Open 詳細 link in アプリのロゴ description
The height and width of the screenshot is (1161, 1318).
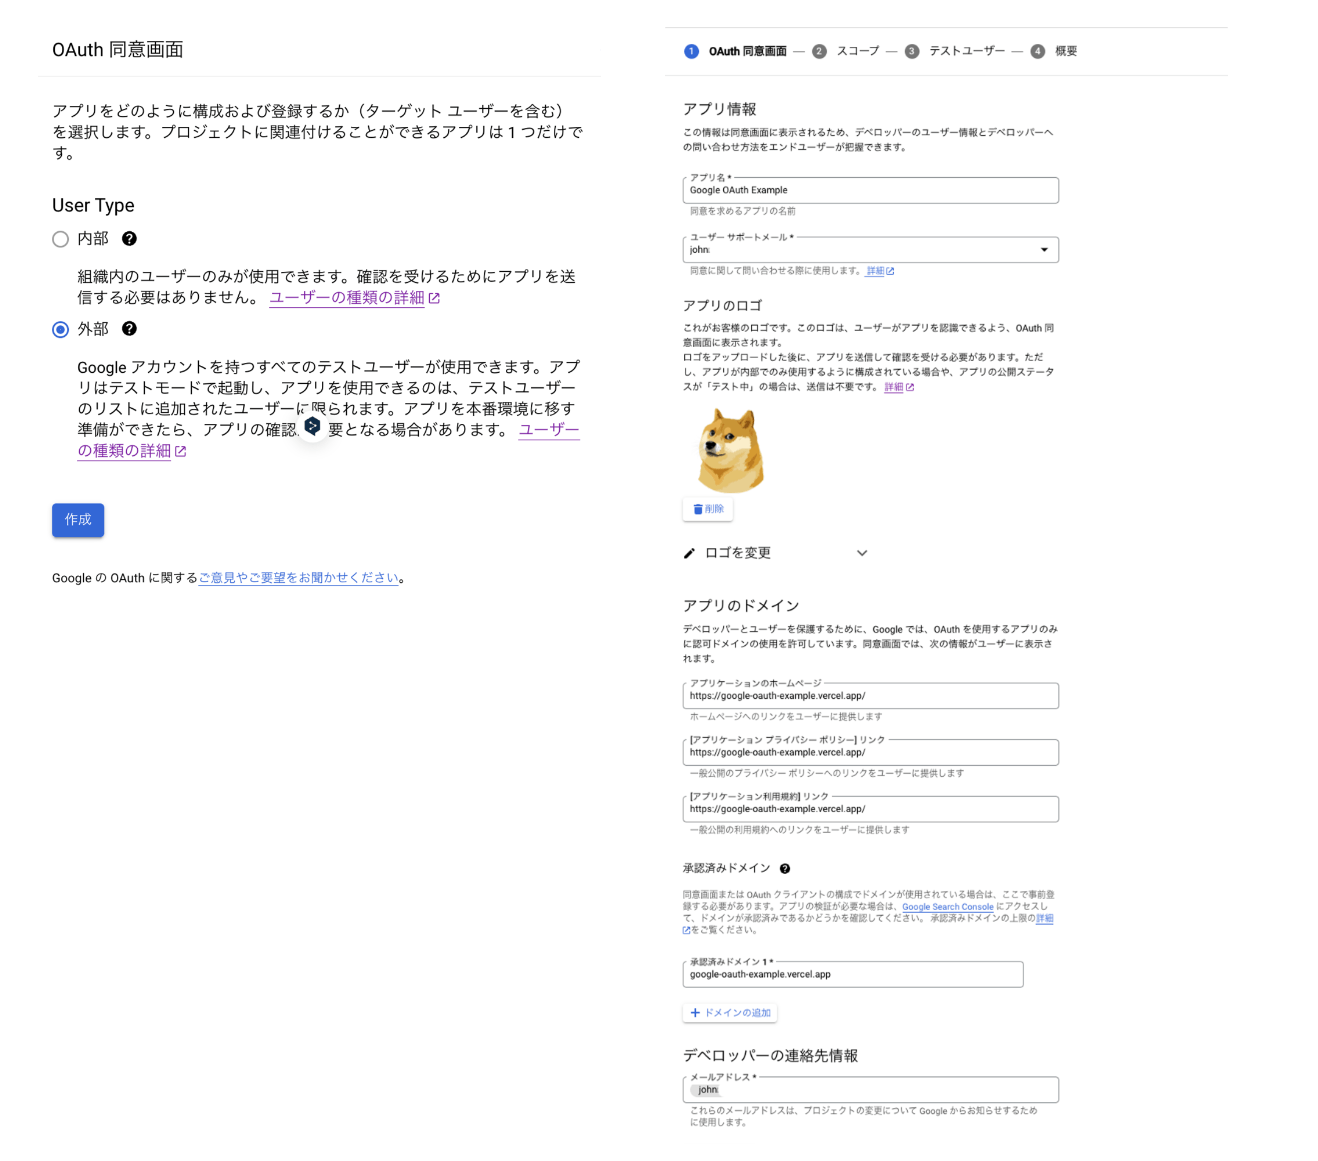pyautogui.click(x=899, y=387)
